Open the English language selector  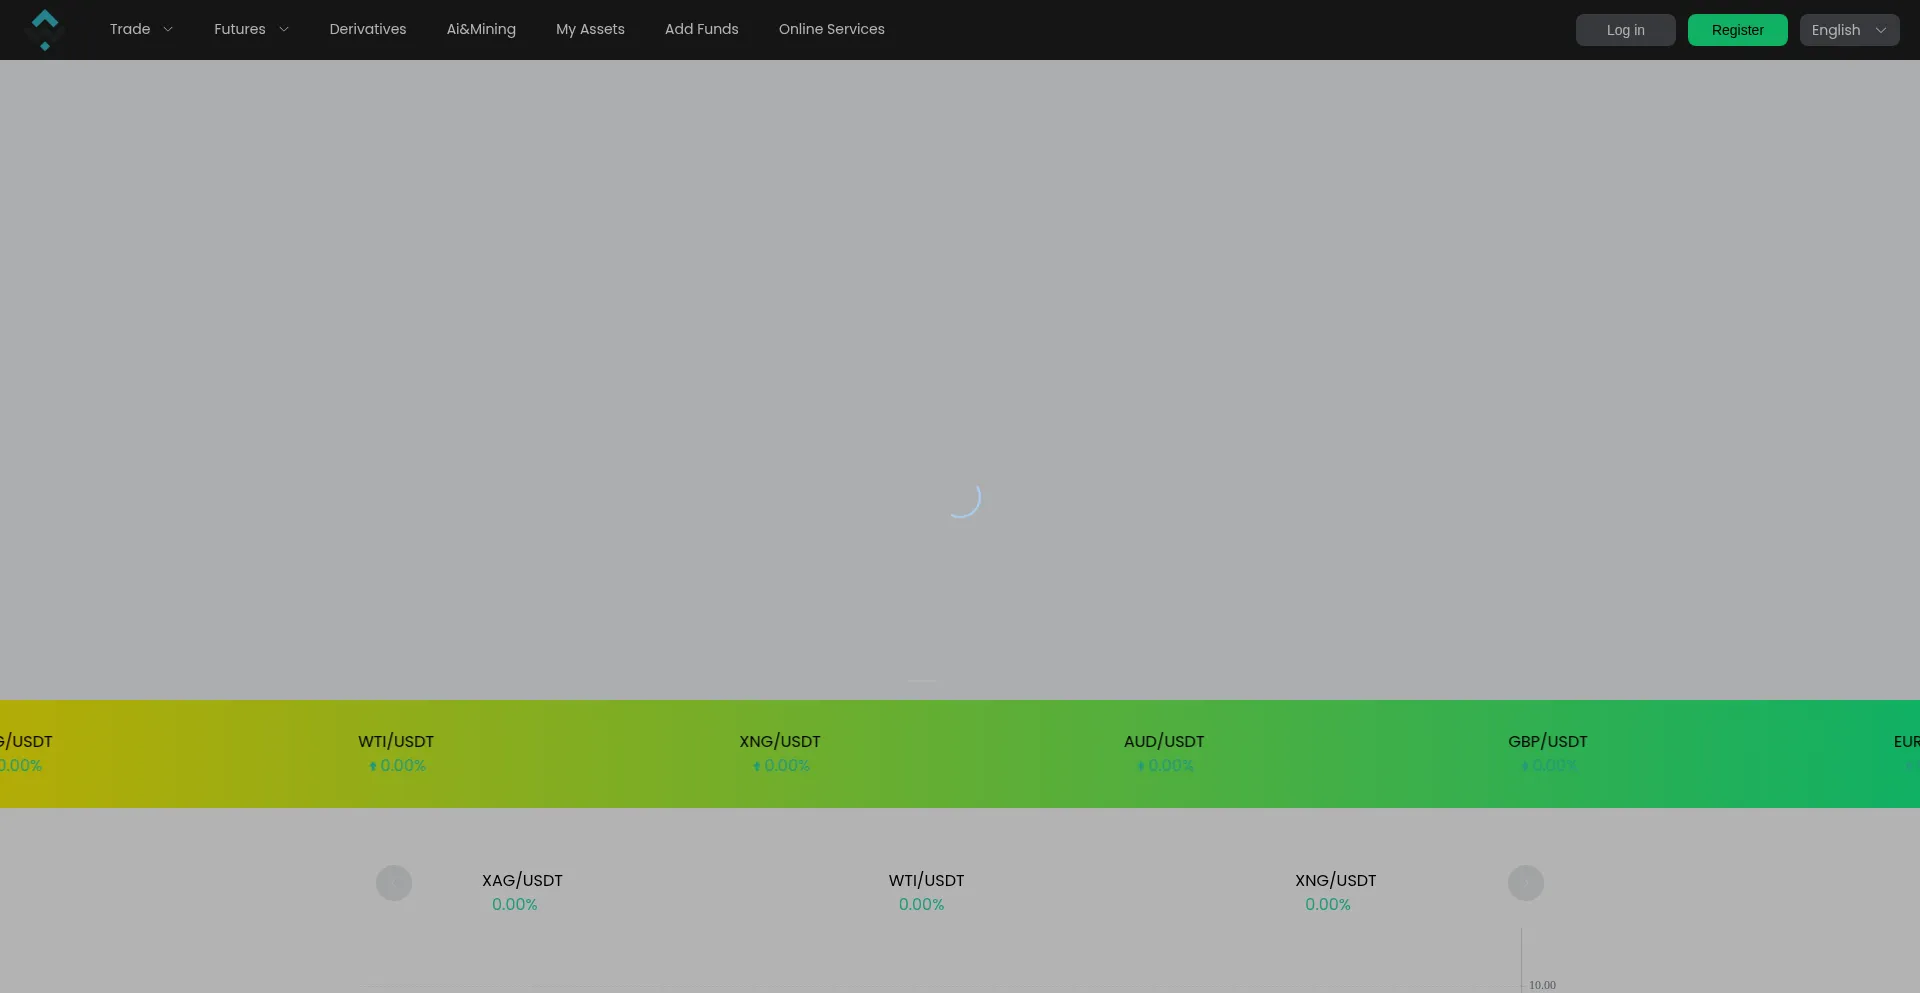click(x=1837, y=30)
